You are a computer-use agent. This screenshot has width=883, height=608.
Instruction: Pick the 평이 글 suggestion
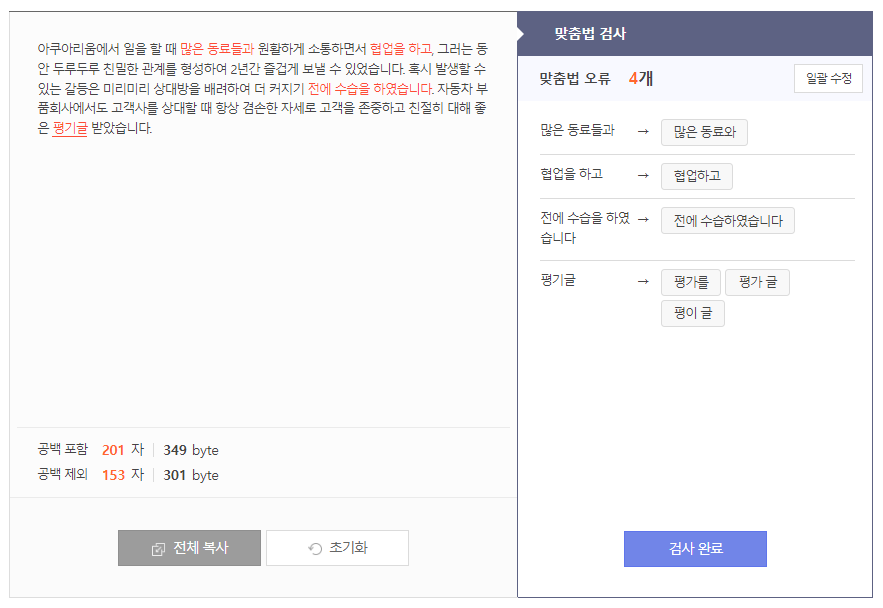click(692, 313)
